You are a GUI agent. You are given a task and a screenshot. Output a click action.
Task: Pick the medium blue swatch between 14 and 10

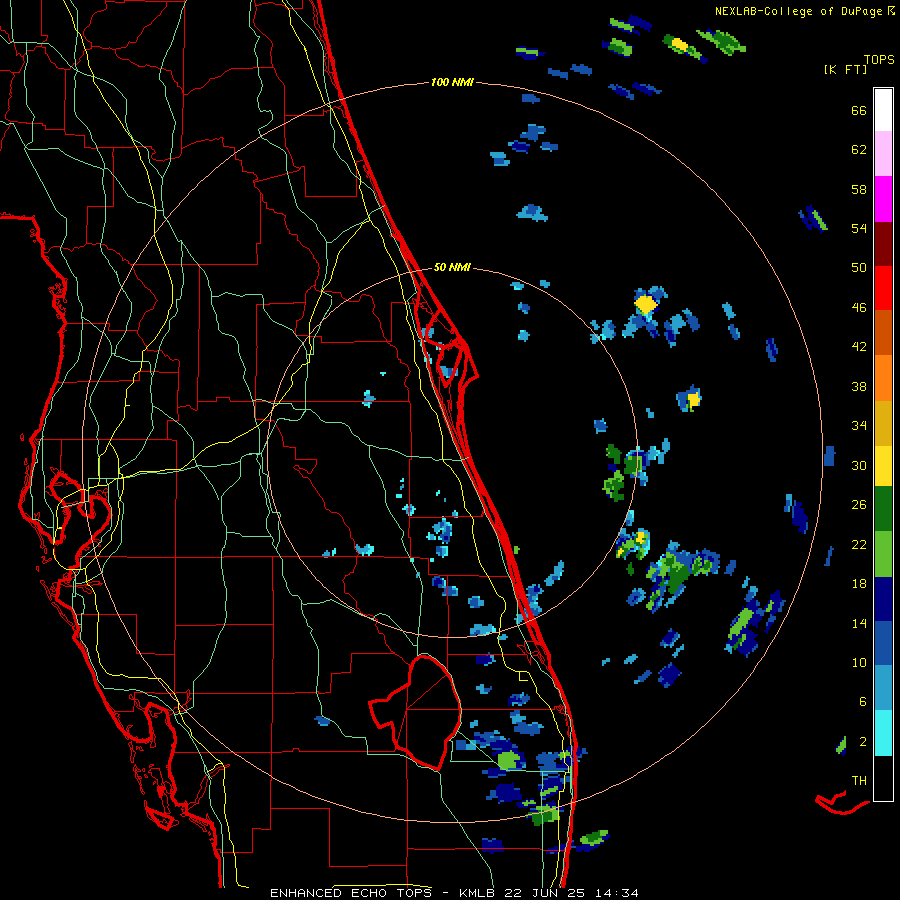(883, 643)
